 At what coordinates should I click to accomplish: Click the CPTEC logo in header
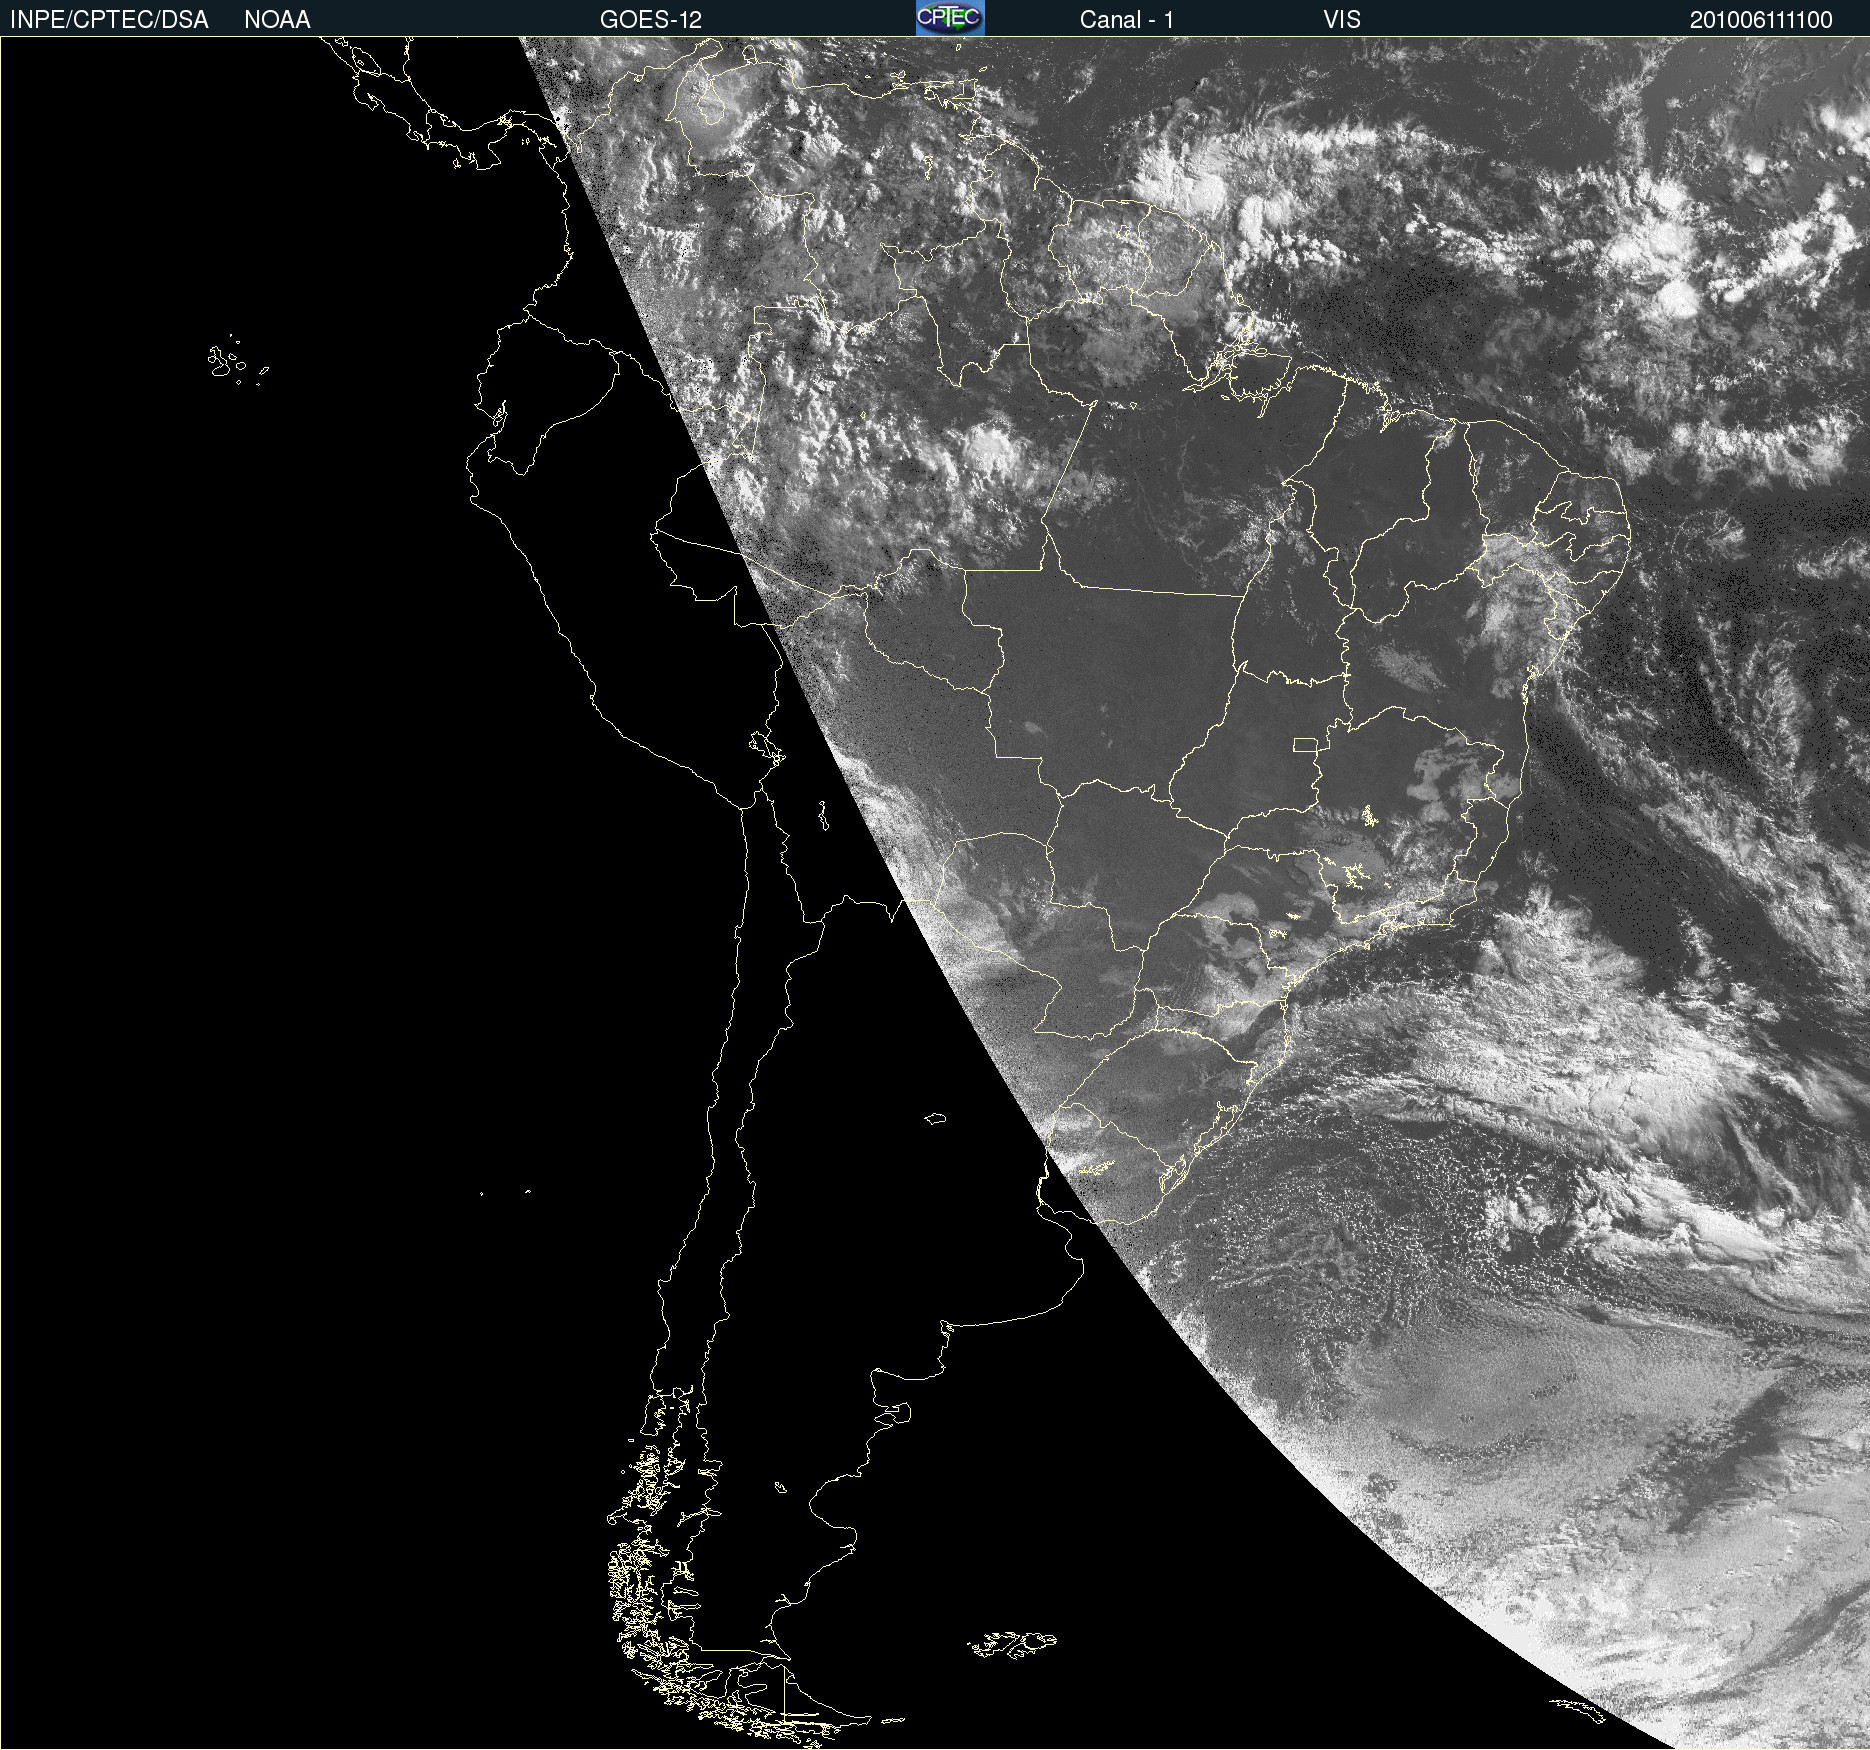950,18
